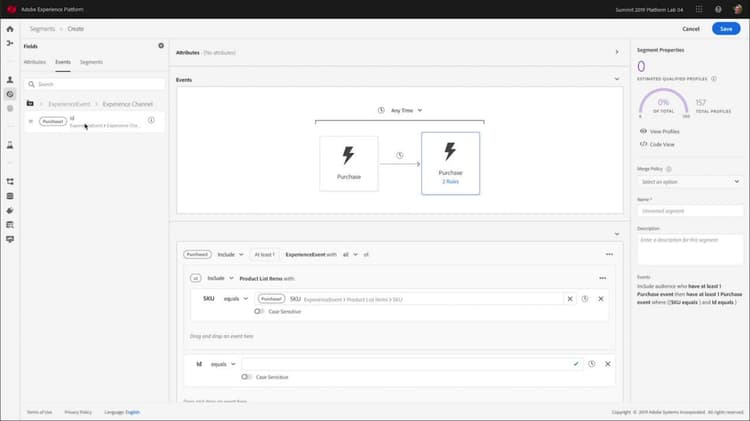
Task: Confirm Id value with the checkmark
Action: [576, 364]
